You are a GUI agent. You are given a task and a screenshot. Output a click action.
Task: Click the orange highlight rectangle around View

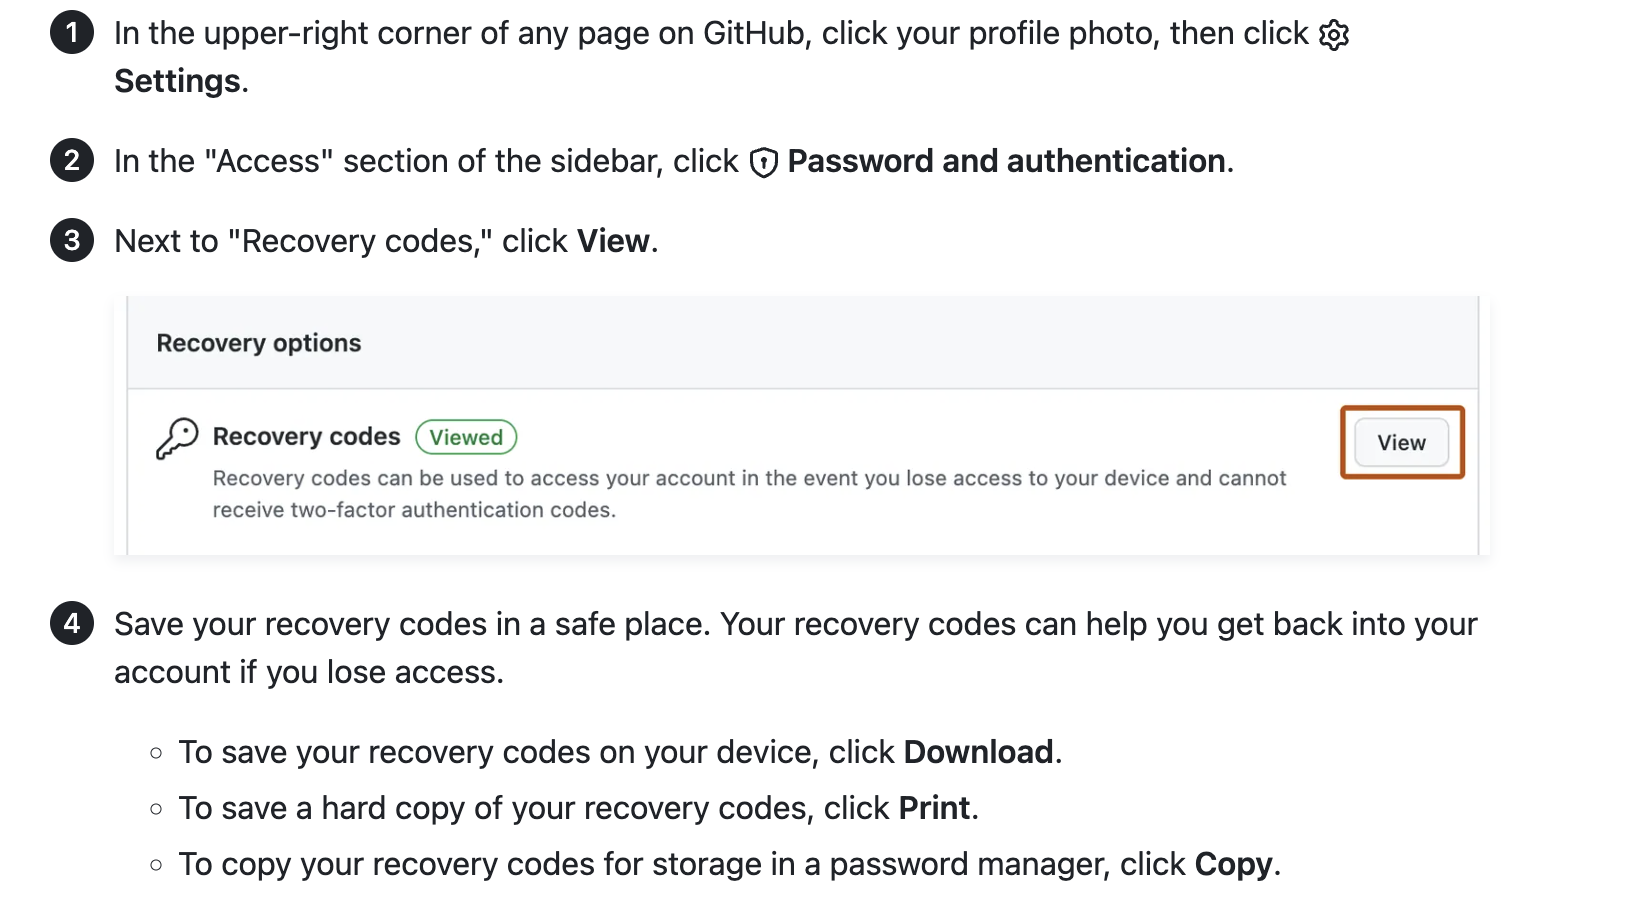1401,409
